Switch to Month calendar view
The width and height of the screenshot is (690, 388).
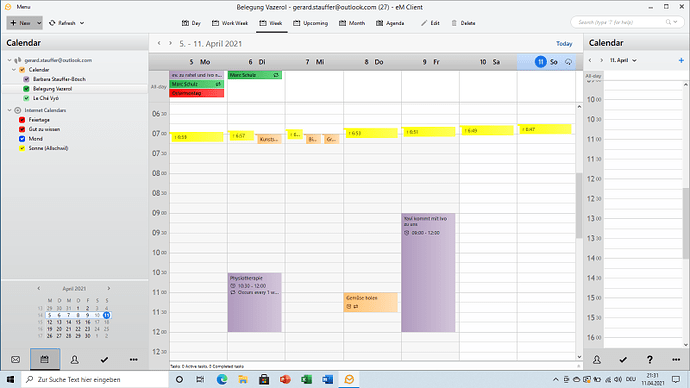(352, 23)
